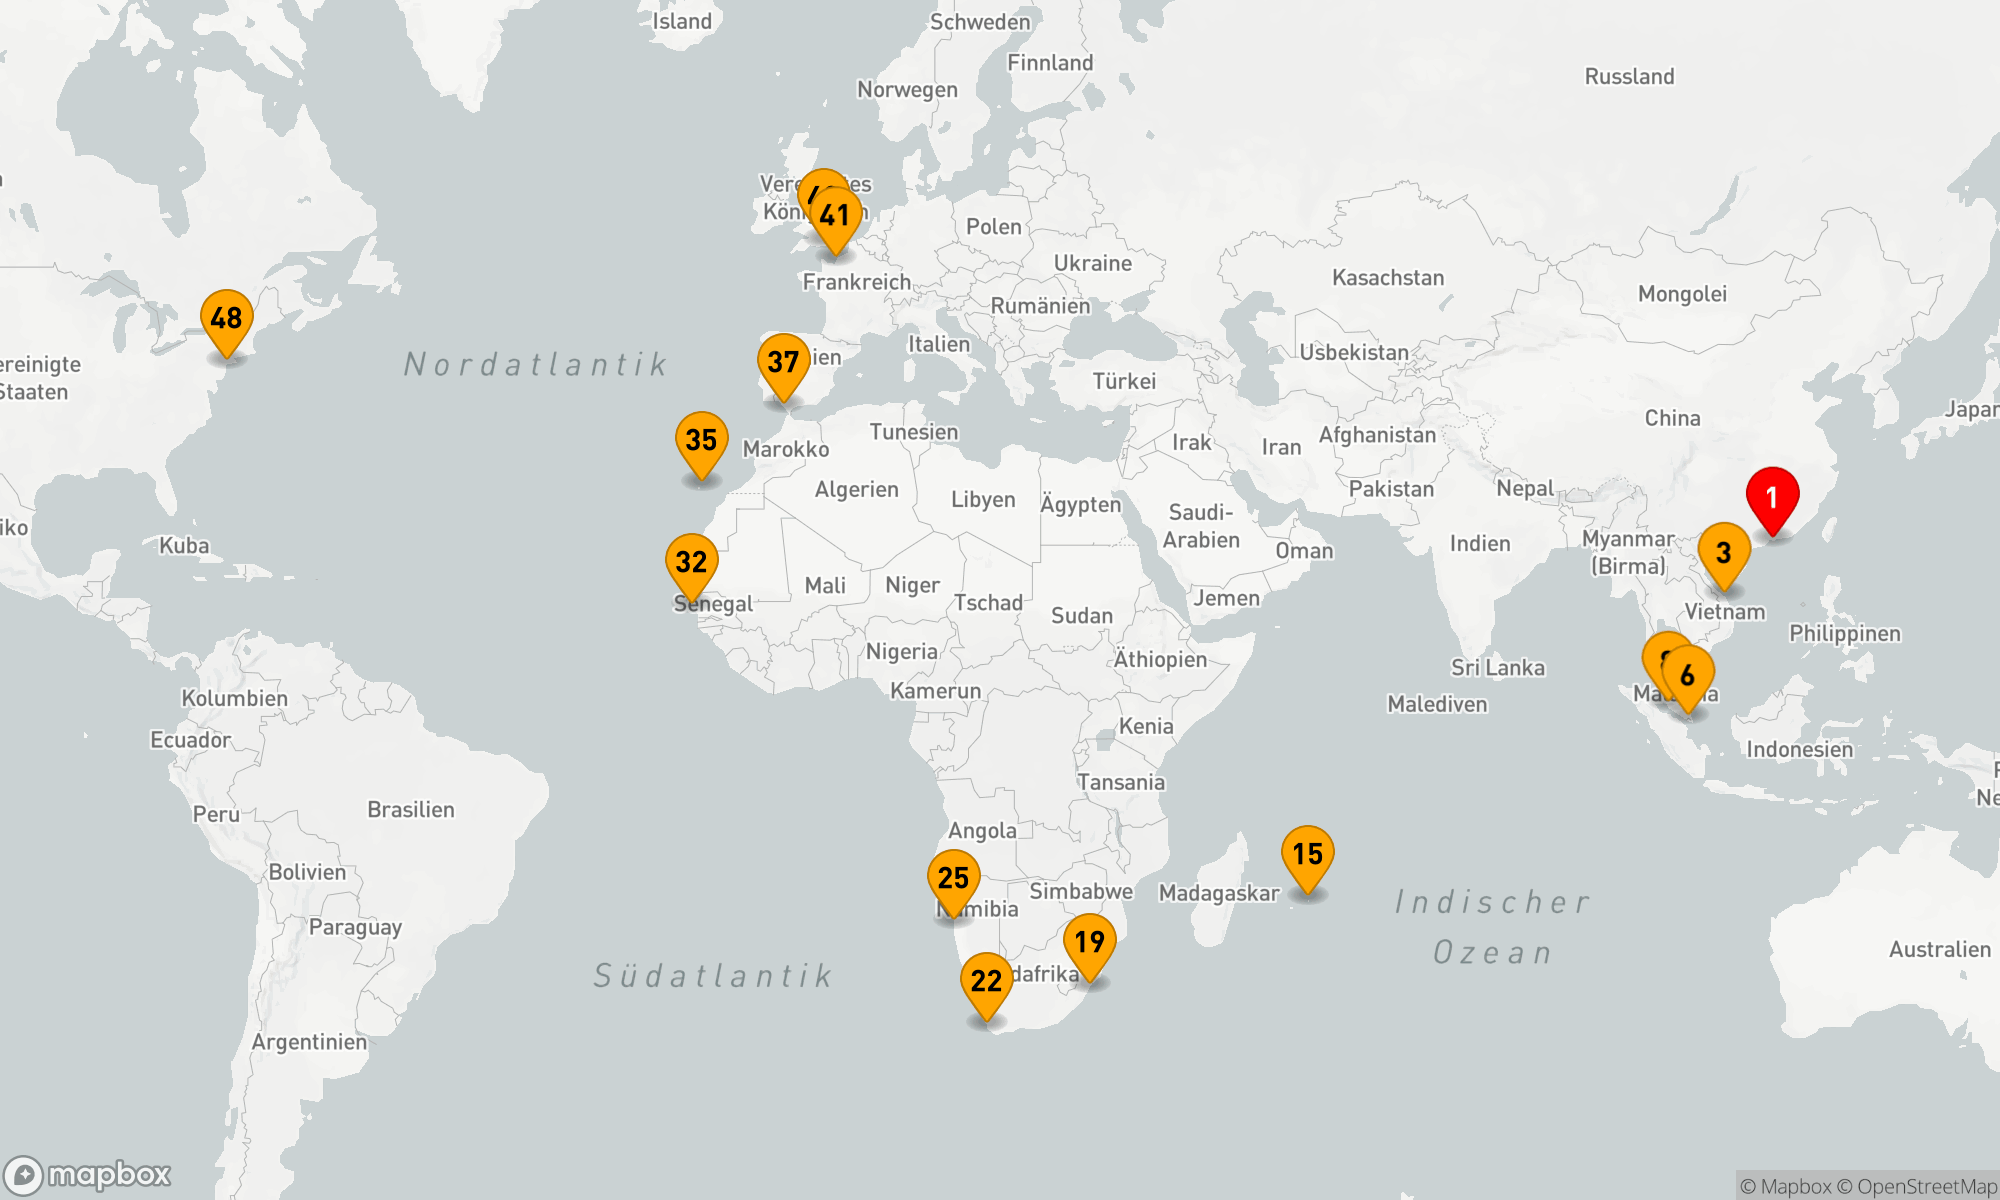Click the Nordatlantik ocean label
This screenshot has width=2000, height=1200.
tap(536, 364)
